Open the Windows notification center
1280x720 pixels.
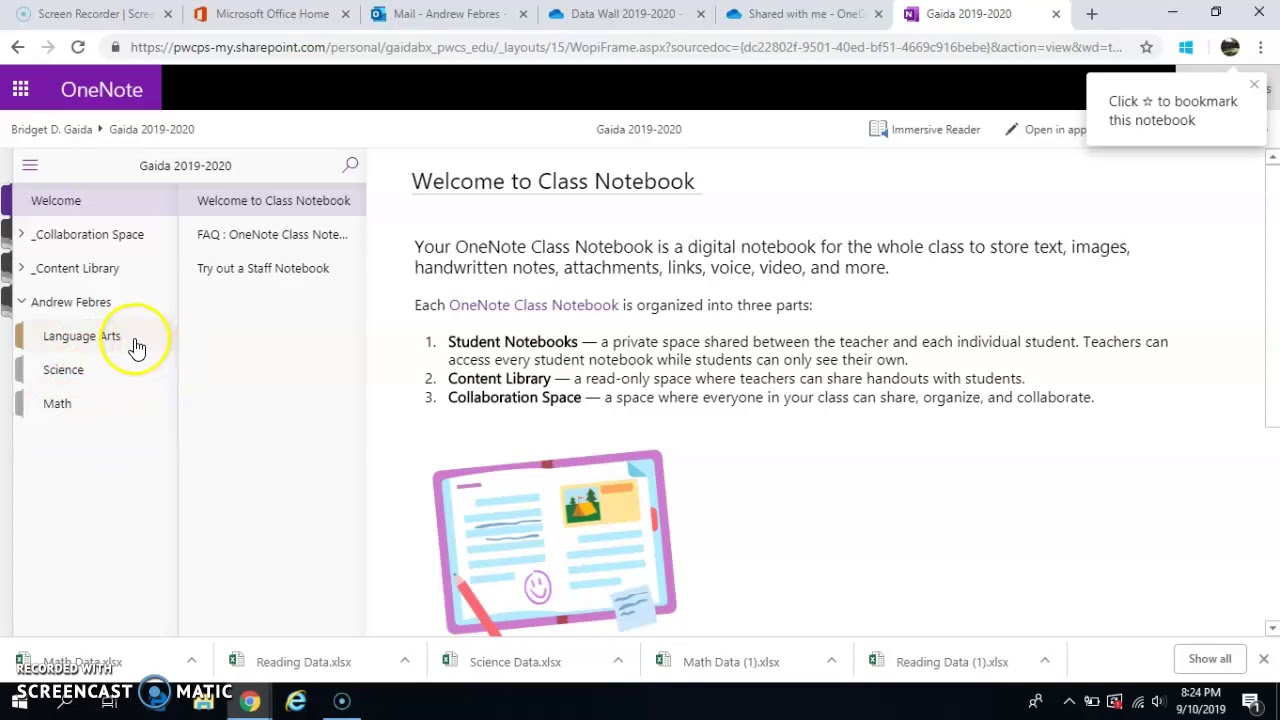[1252, 702]
